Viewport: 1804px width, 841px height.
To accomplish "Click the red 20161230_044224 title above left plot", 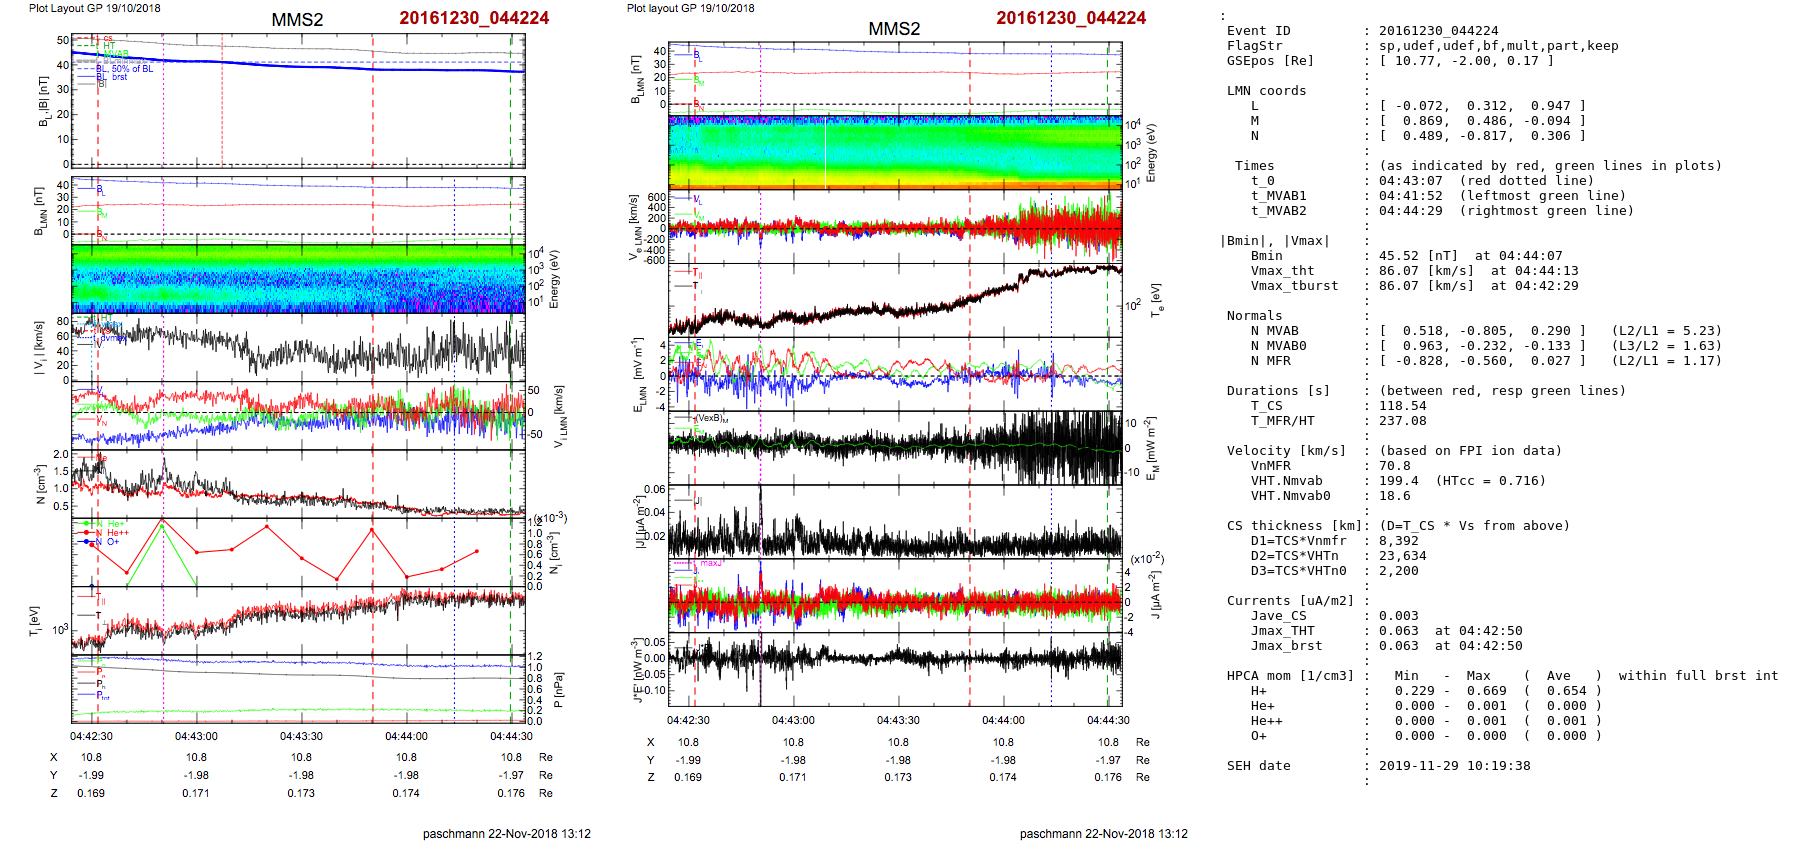I will coord(474,18).
